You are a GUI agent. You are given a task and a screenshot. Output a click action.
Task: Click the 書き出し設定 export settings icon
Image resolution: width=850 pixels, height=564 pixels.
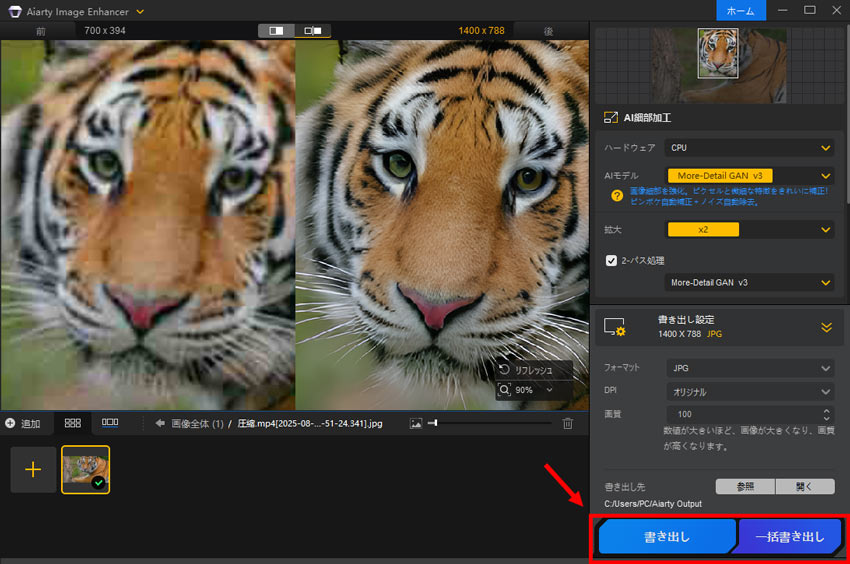(615, 327)
